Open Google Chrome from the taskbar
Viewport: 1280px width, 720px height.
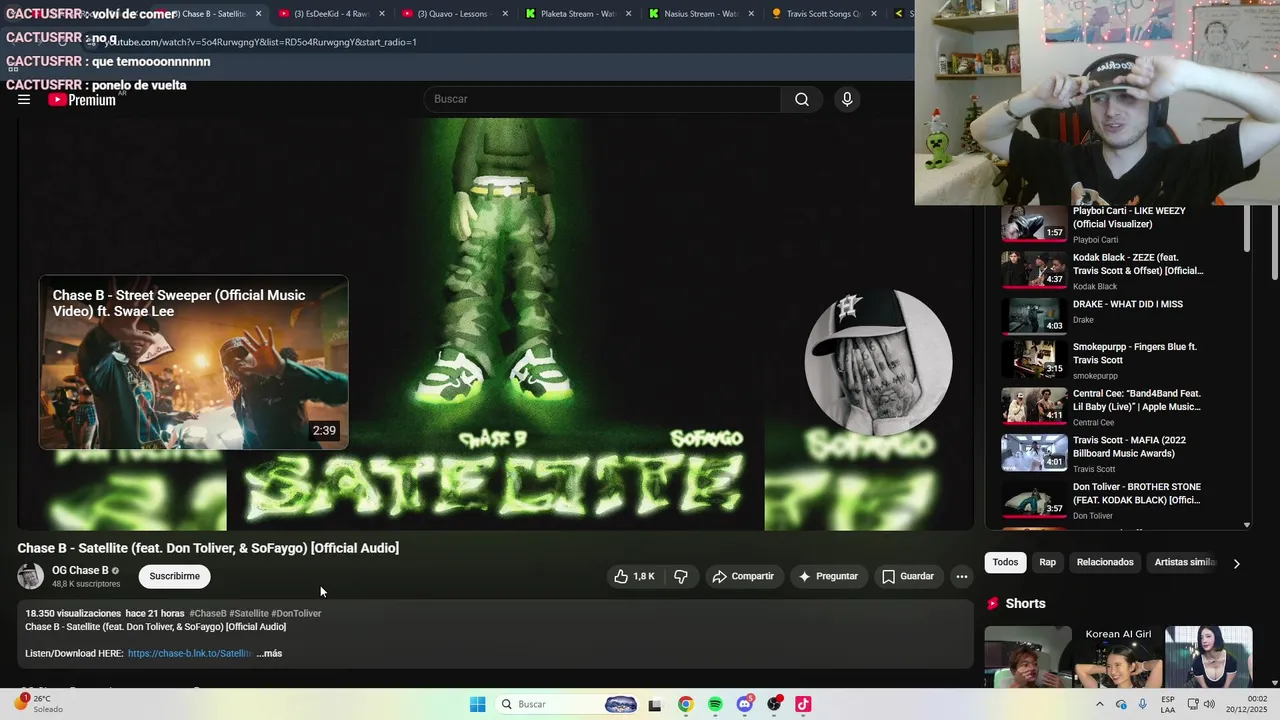pos(685,704)
